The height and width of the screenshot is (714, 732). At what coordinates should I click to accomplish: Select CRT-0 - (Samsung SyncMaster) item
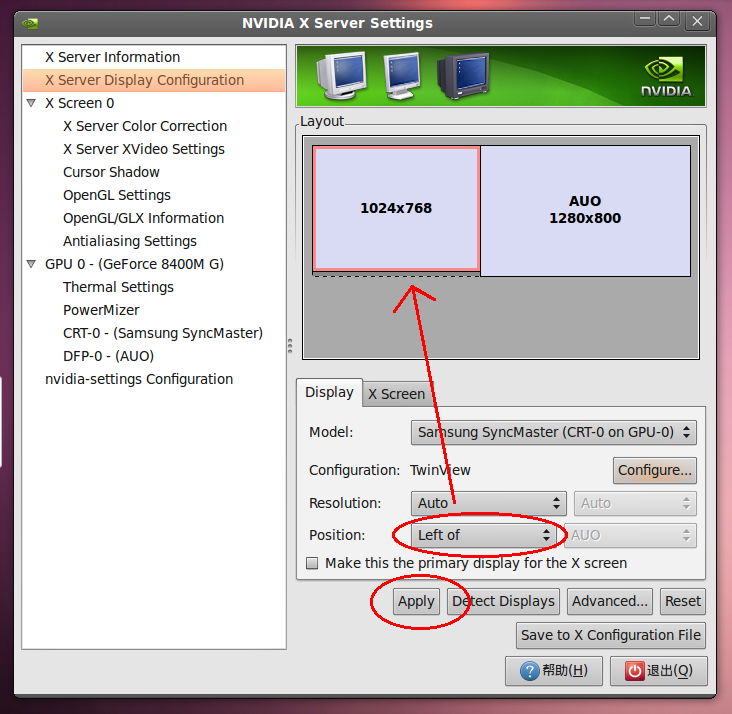(x=163, y=333)
